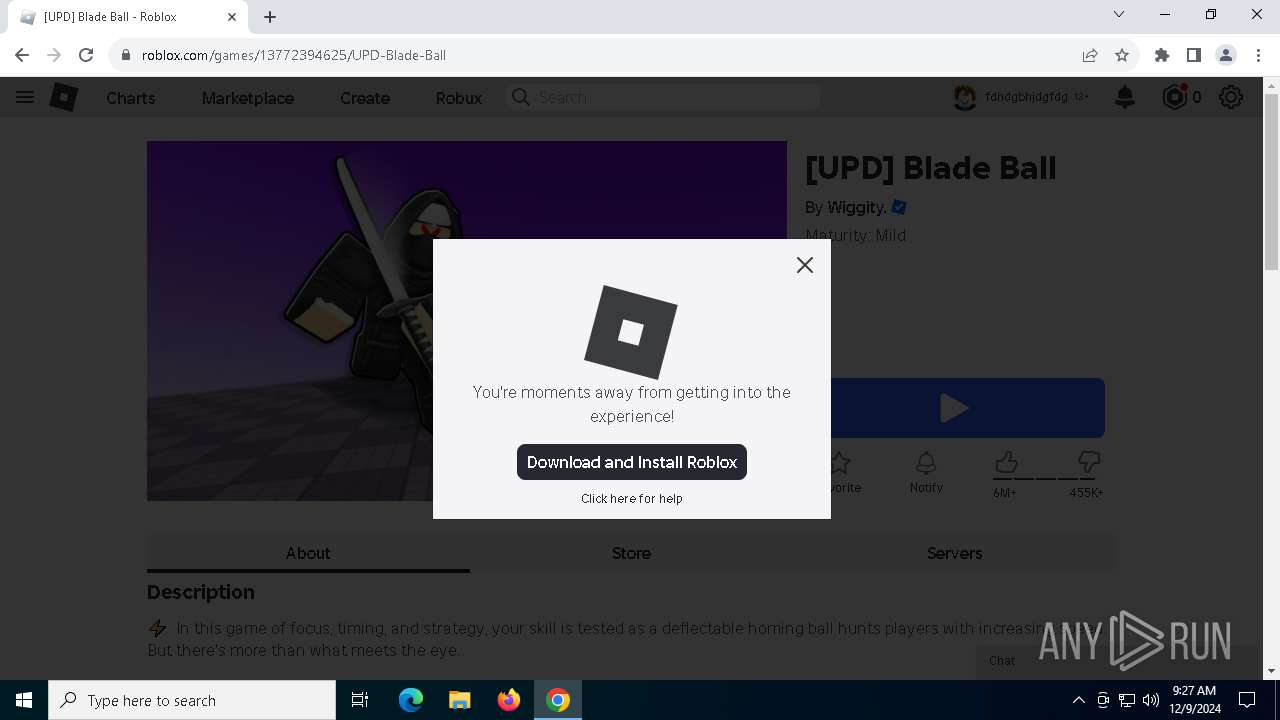Open Roblox settings gear

1231,97
